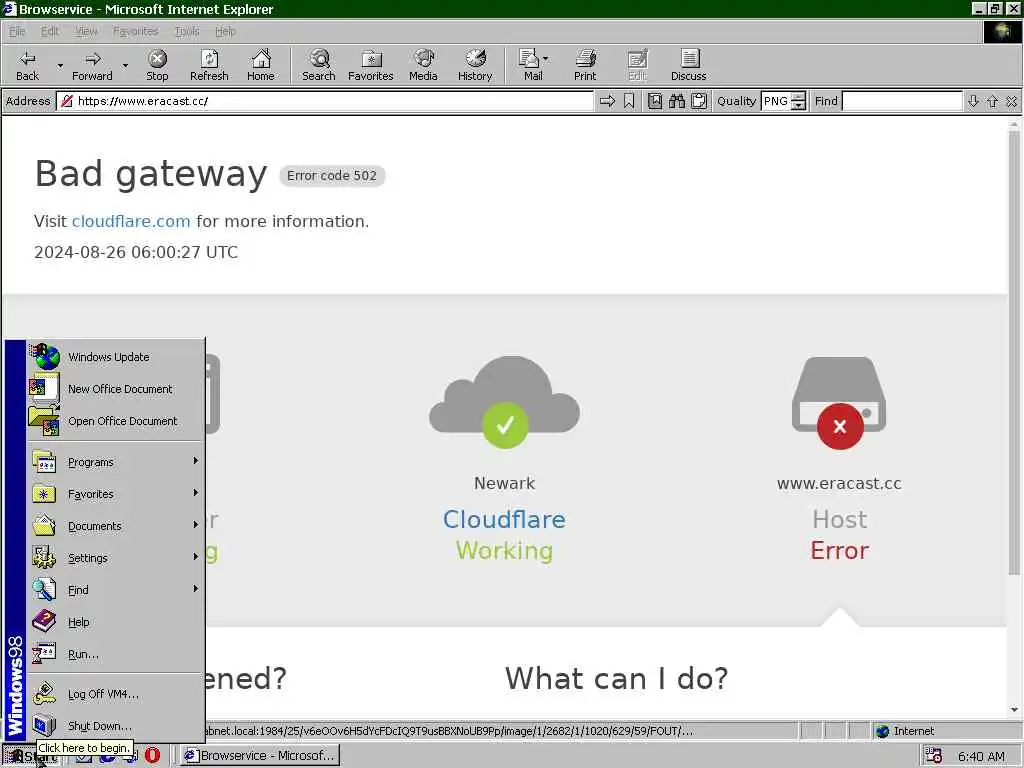Click the Error code 502 badge

coord(332,176)
